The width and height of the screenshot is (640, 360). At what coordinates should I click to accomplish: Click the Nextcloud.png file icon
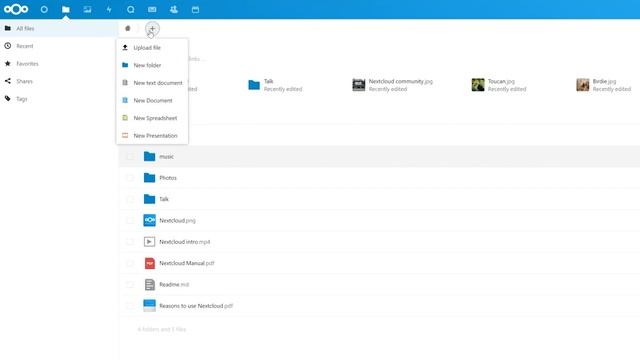click(149, 220)
